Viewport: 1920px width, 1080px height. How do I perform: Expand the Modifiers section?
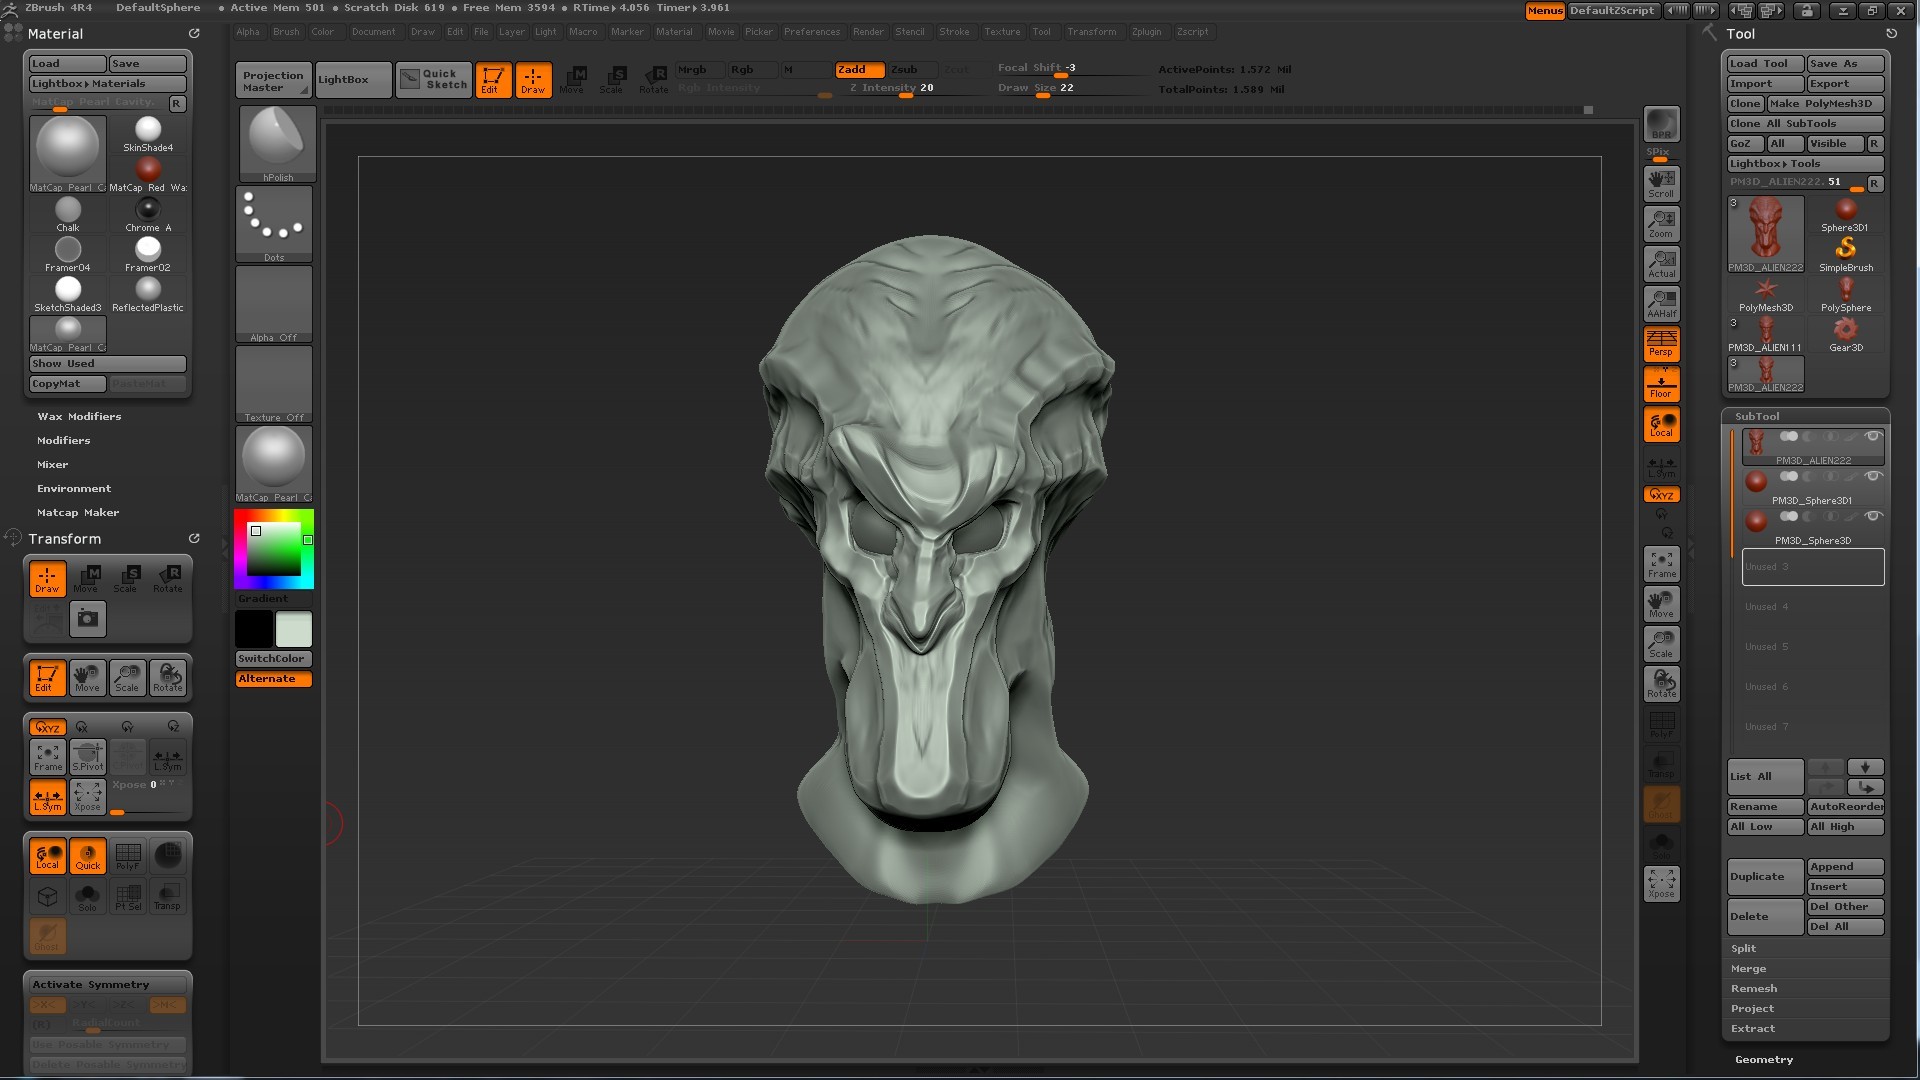(x=63, y=439)
